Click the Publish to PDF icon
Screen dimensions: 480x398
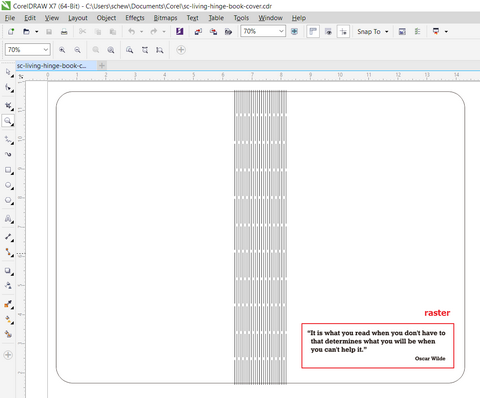point(228,32)
